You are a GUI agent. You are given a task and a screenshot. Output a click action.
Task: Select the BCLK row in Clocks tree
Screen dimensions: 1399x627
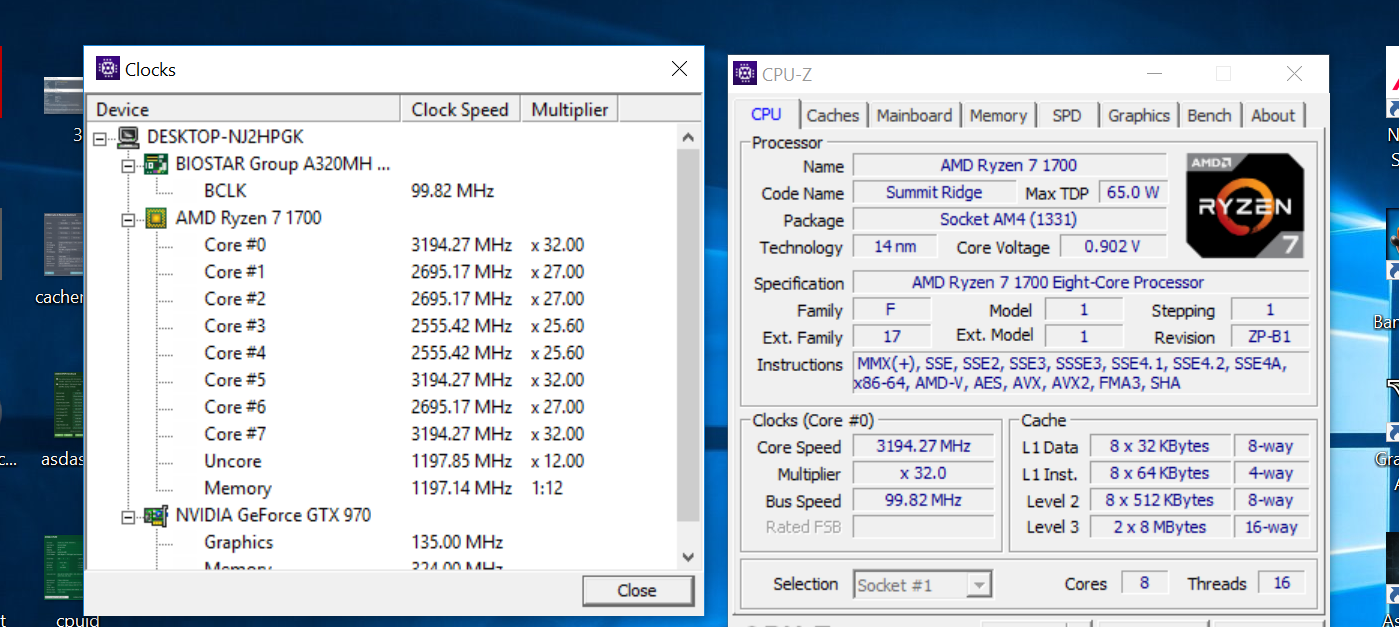point(225,191)
